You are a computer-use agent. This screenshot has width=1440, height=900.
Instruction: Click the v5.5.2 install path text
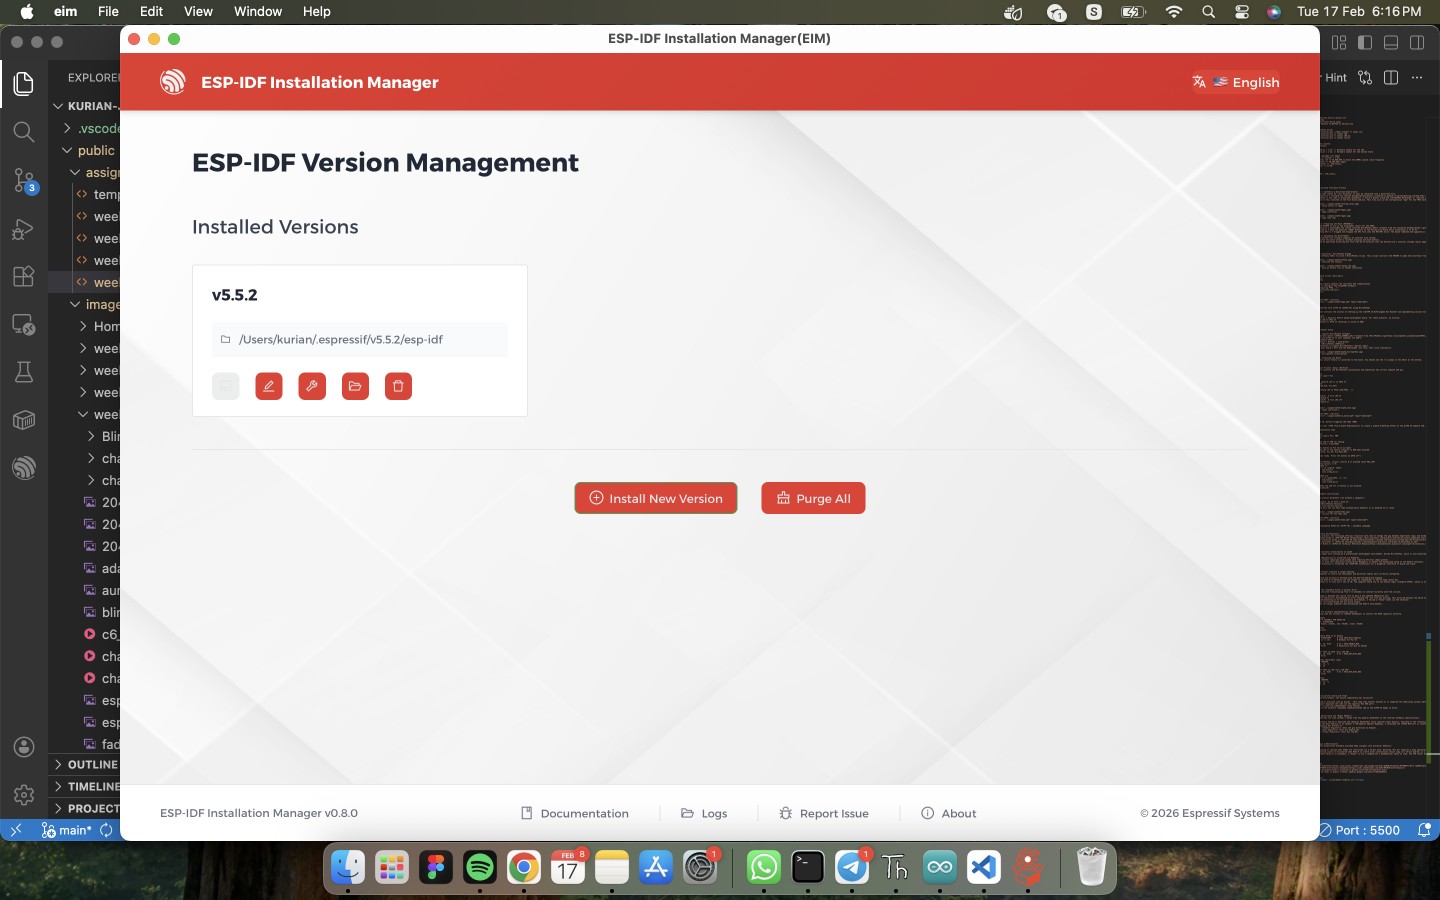341,339
